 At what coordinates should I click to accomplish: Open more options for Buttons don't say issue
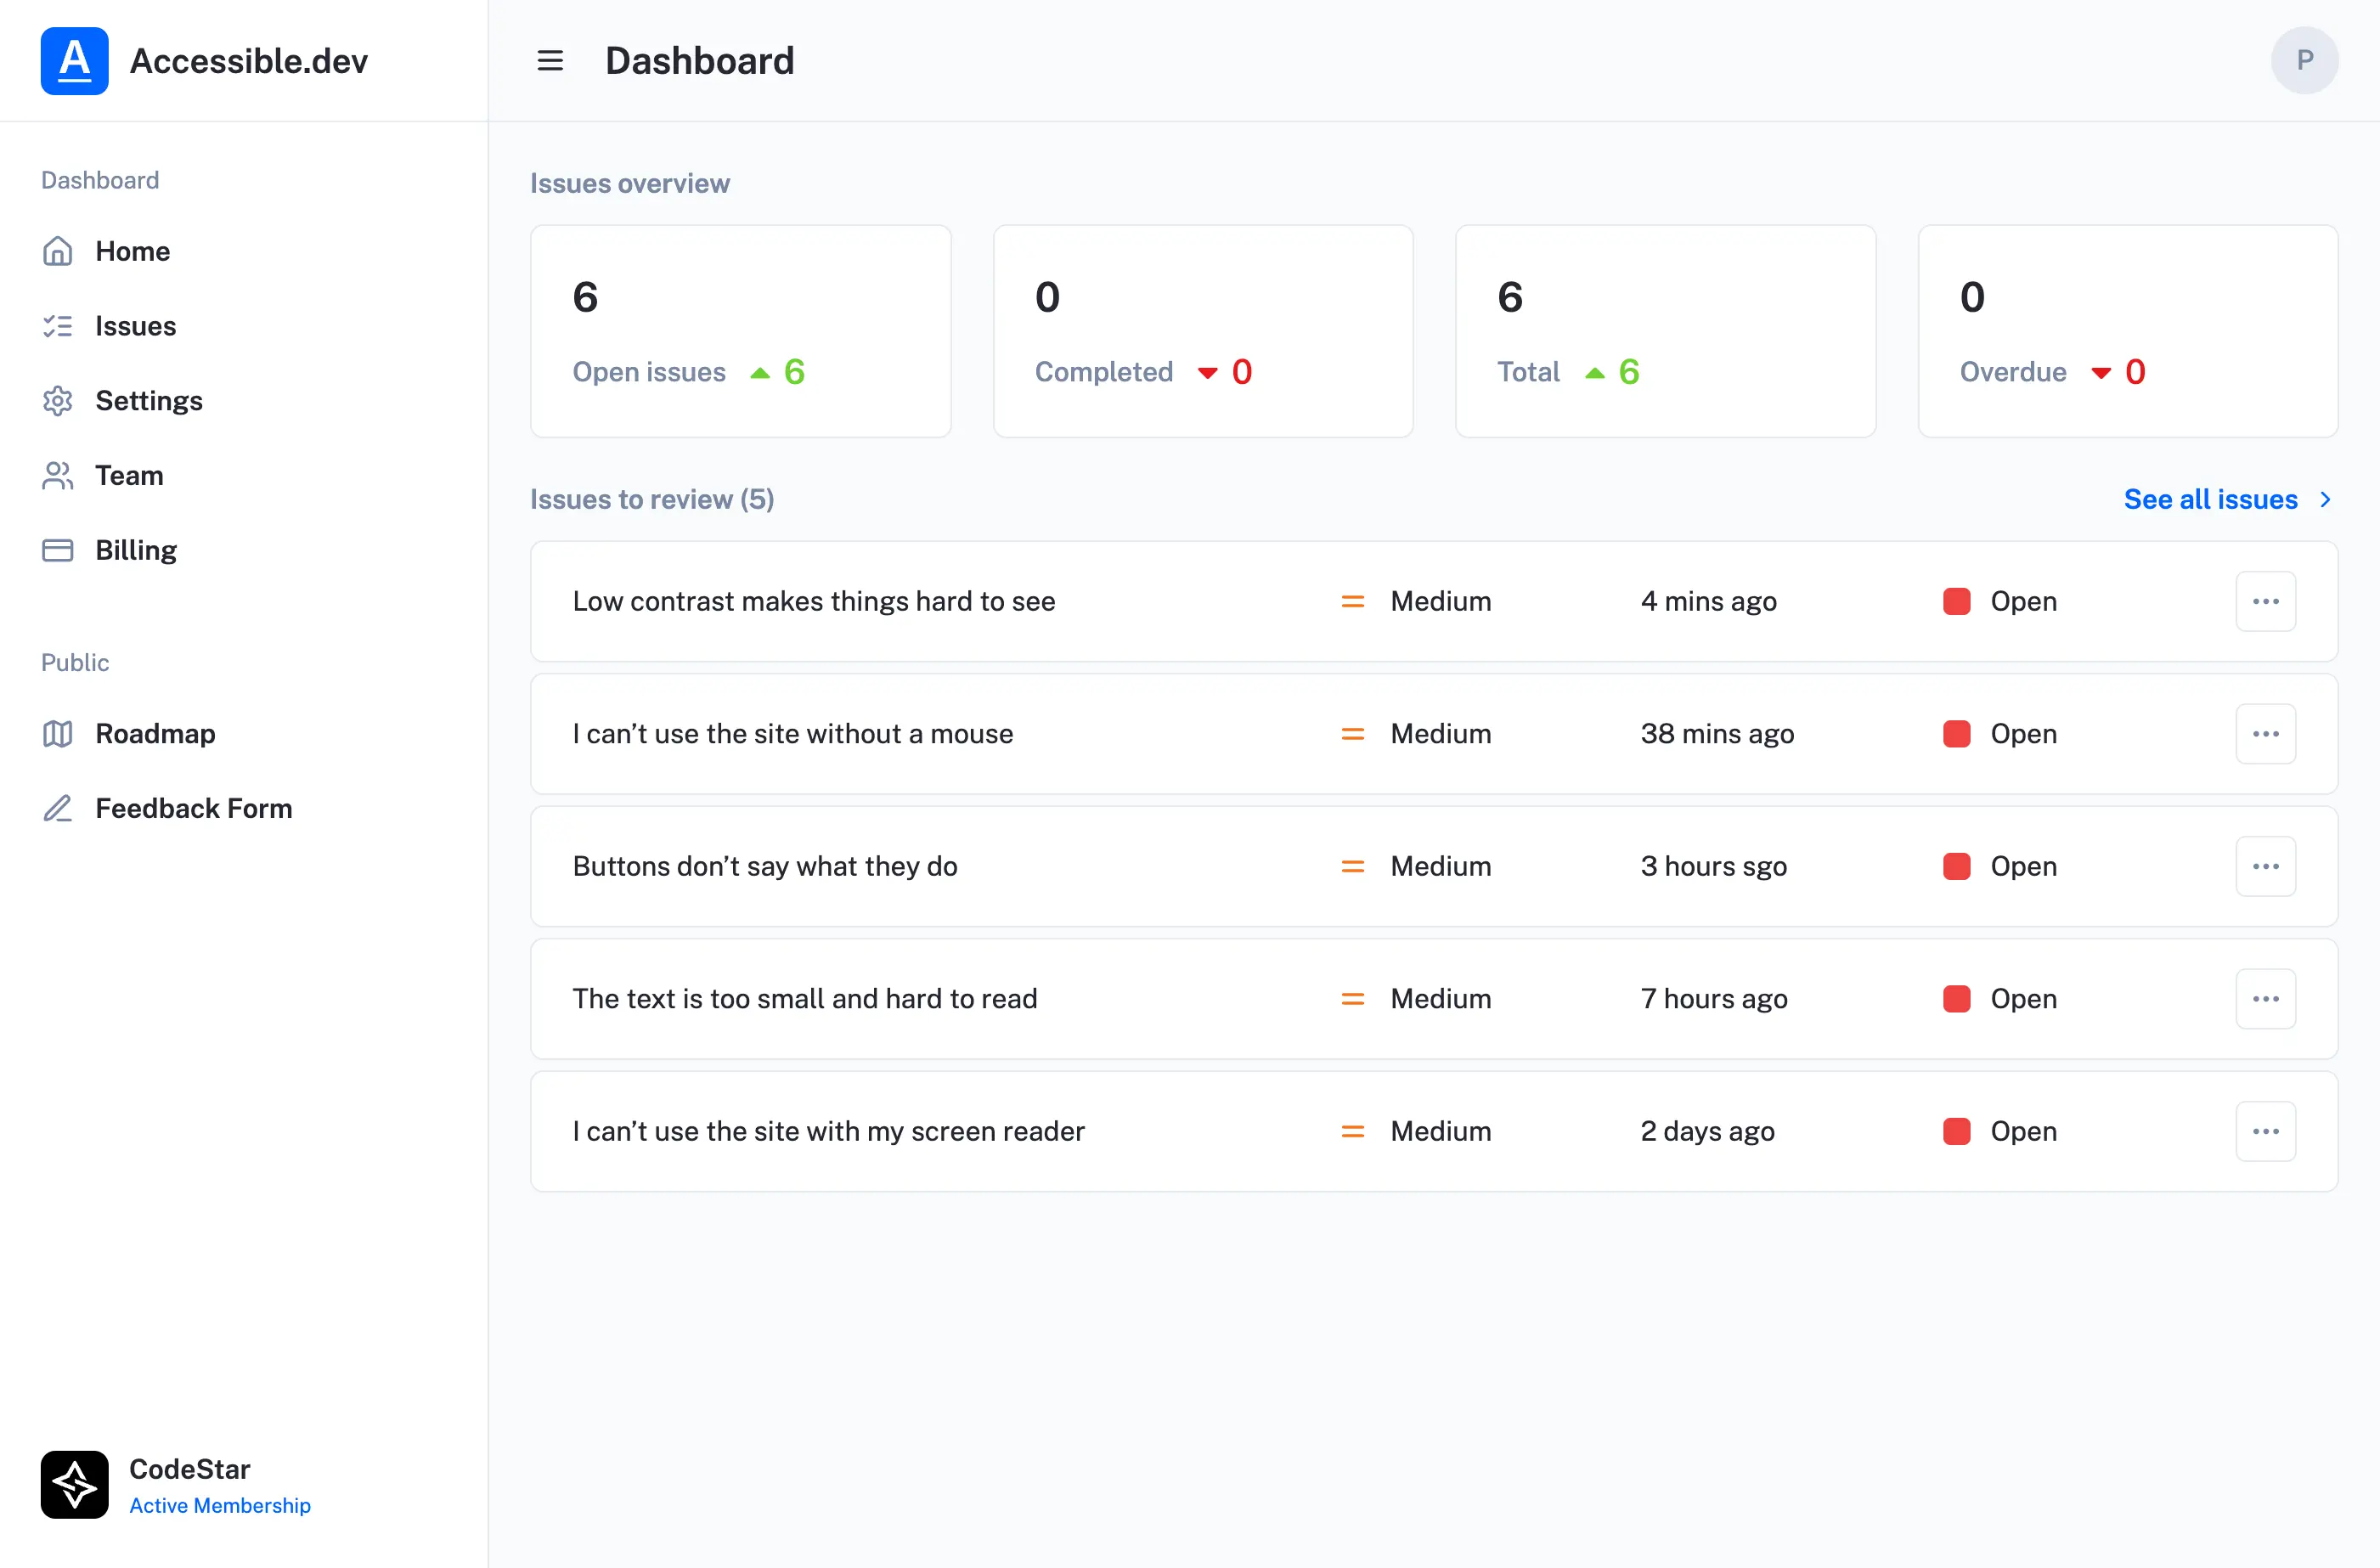(2265, 866)
